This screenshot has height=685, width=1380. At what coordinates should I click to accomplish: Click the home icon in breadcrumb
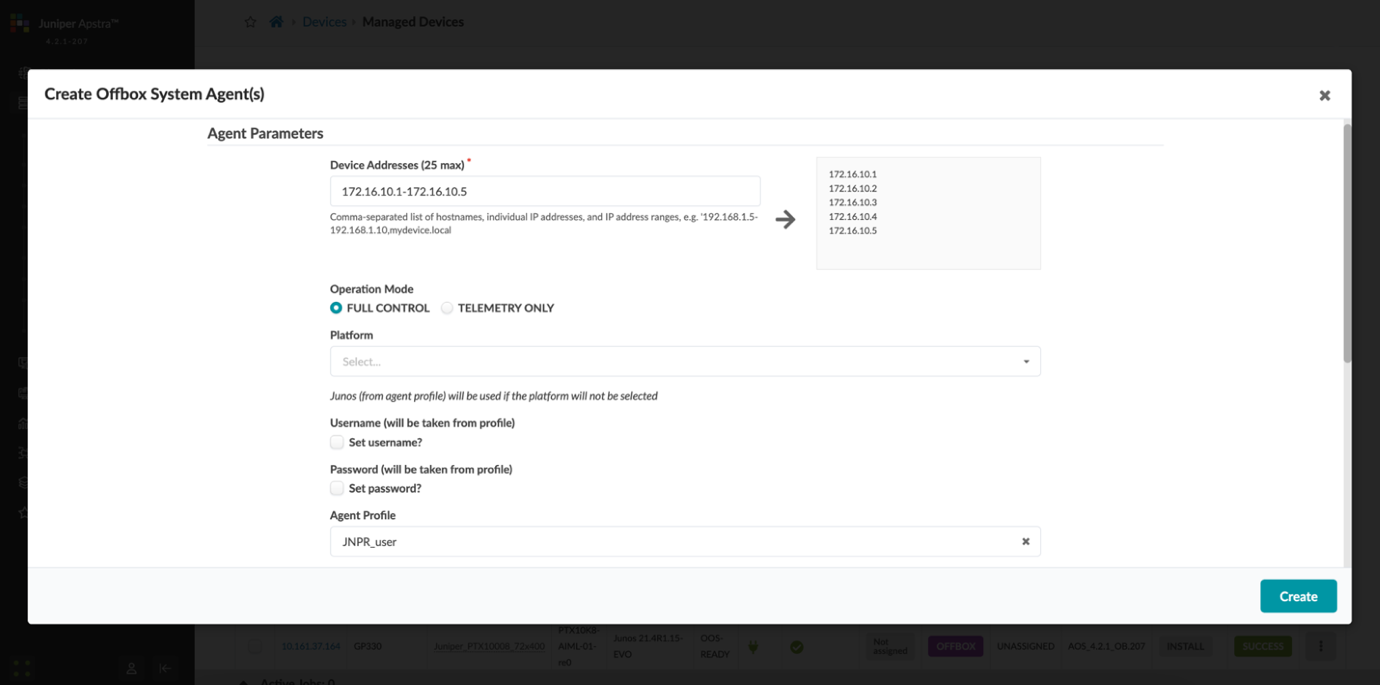pyautogui.click(x=277, y=22)
